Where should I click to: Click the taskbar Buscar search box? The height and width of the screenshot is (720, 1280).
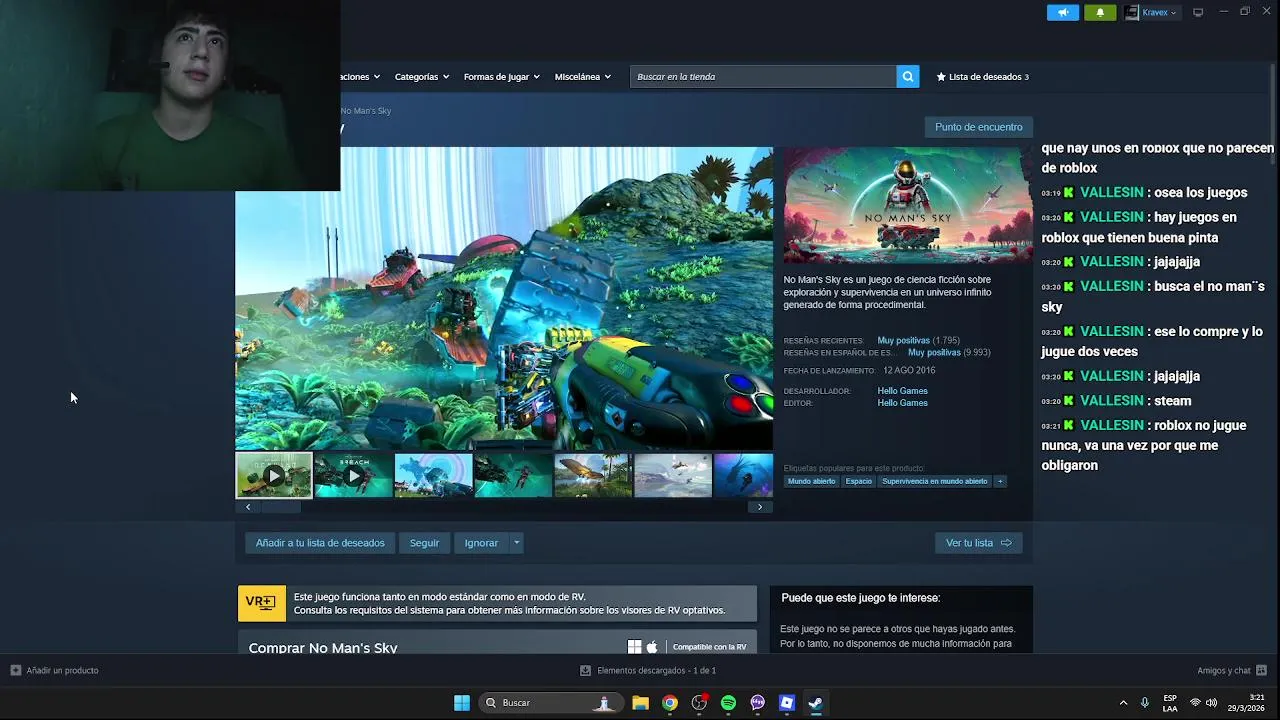click(x=550, y=703)
